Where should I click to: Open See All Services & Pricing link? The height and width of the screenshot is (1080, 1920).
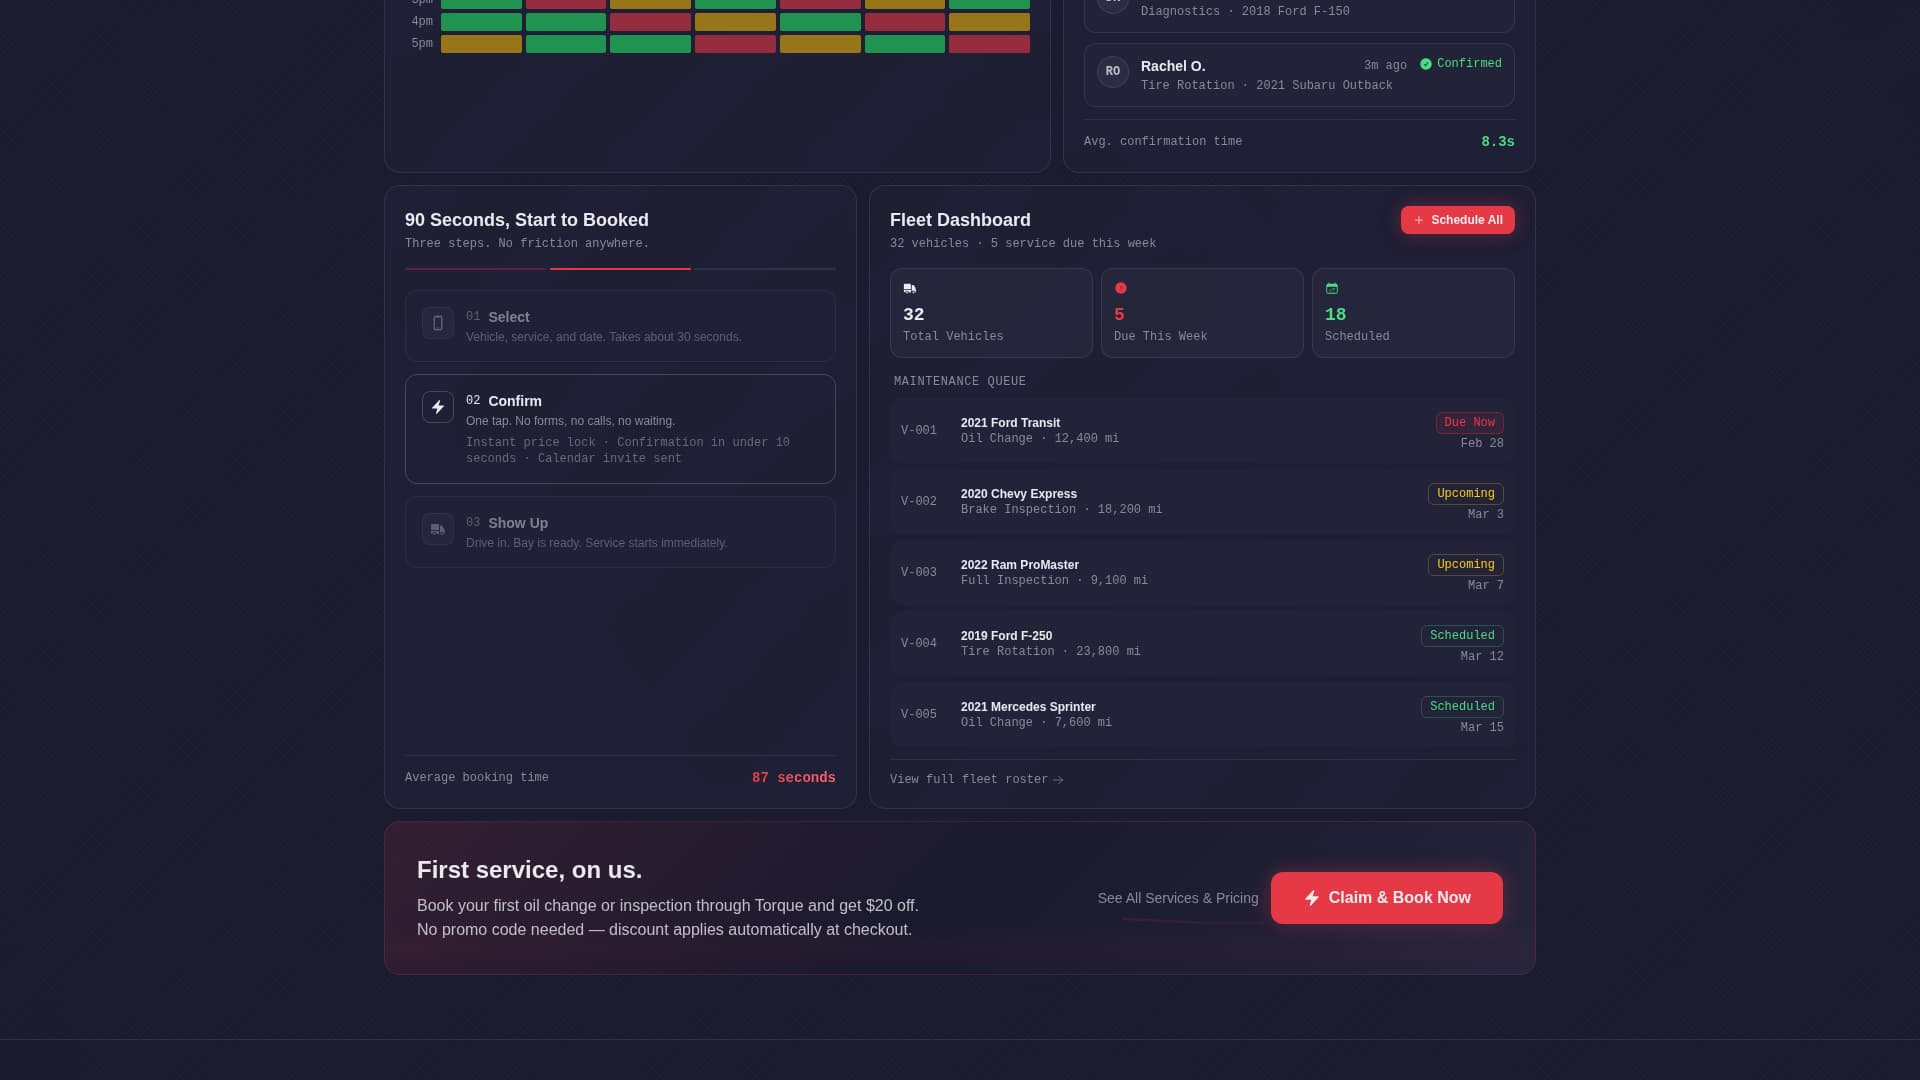tap(1178, 898)
